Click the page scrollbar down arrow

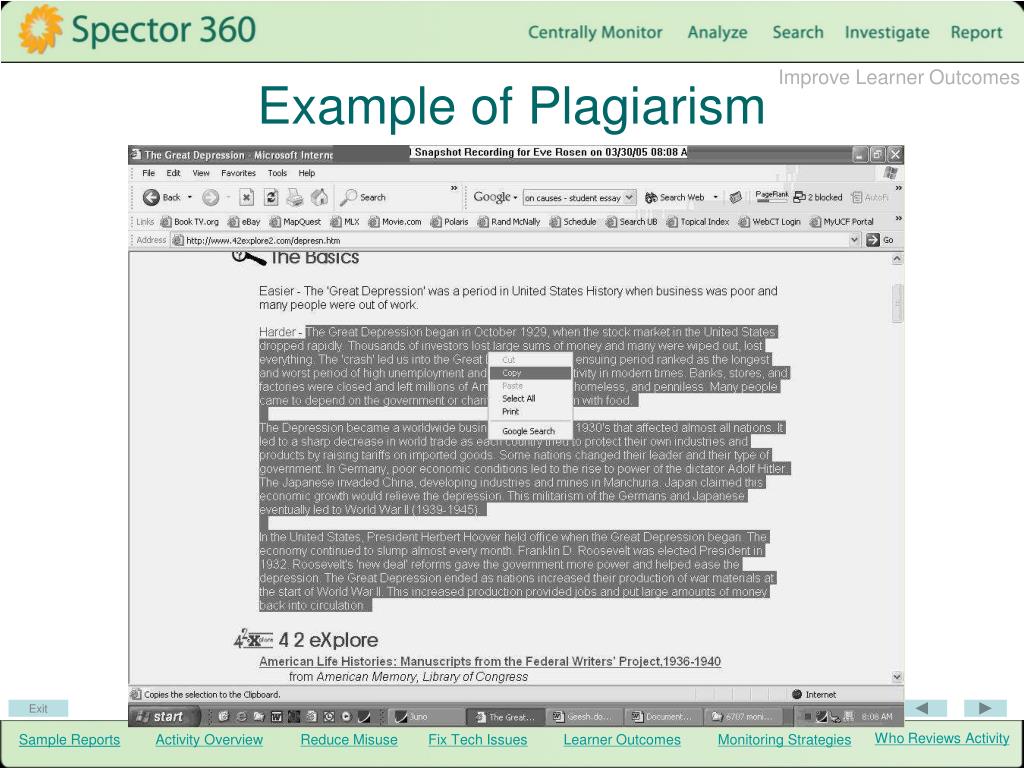point(897,677)
